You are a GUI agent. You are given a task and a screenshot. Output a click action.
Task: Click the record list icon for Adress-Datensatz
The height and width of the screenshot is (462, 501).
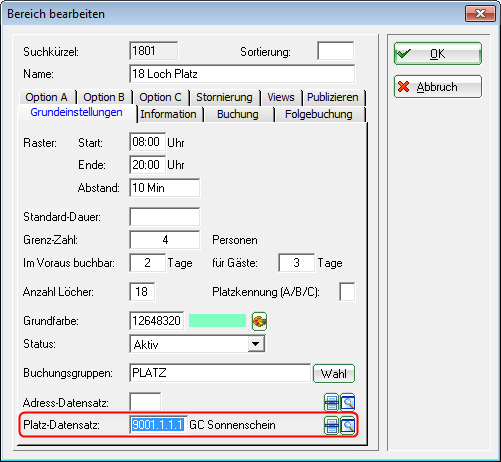[x=331, y=403]
